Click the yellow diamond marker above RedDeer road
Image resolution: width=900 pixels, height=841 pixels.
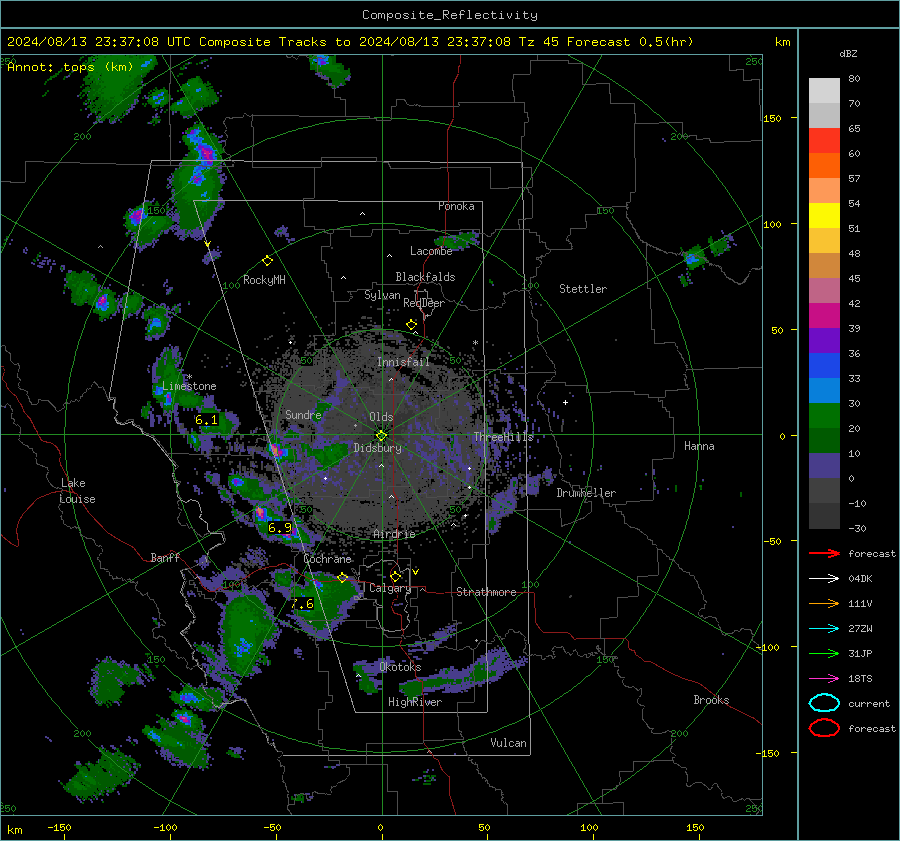tap(412, 325)
